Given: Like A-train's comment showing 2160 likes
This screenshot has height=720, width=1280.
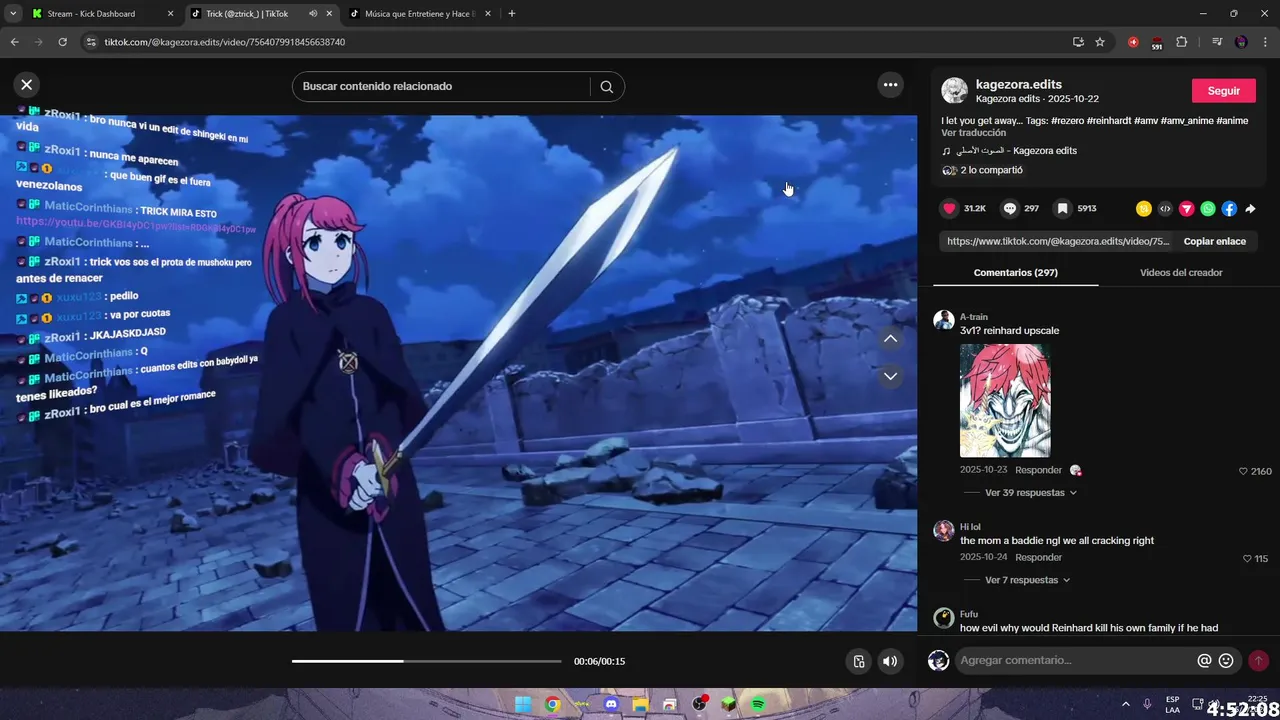Looking at the screenshot, I should (1243, 471).
